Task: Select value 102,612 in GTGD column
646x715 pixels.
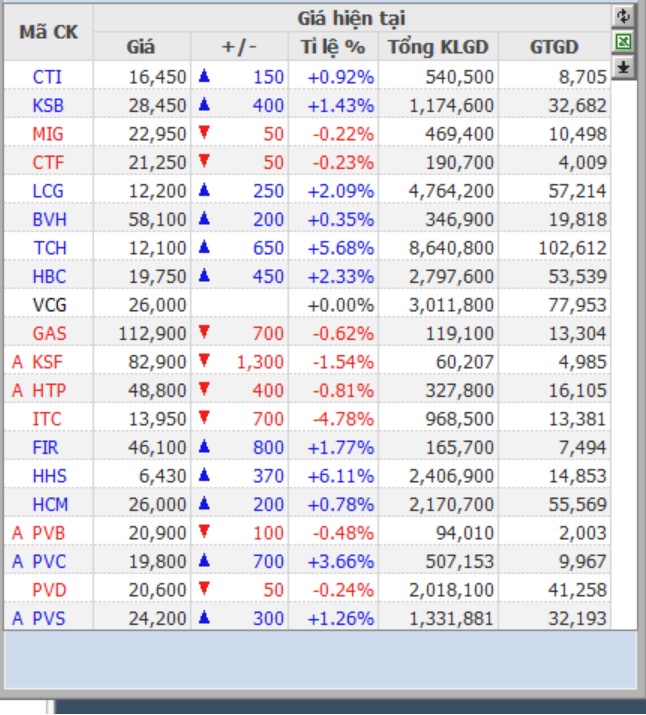Action: [x=573, y=248]
